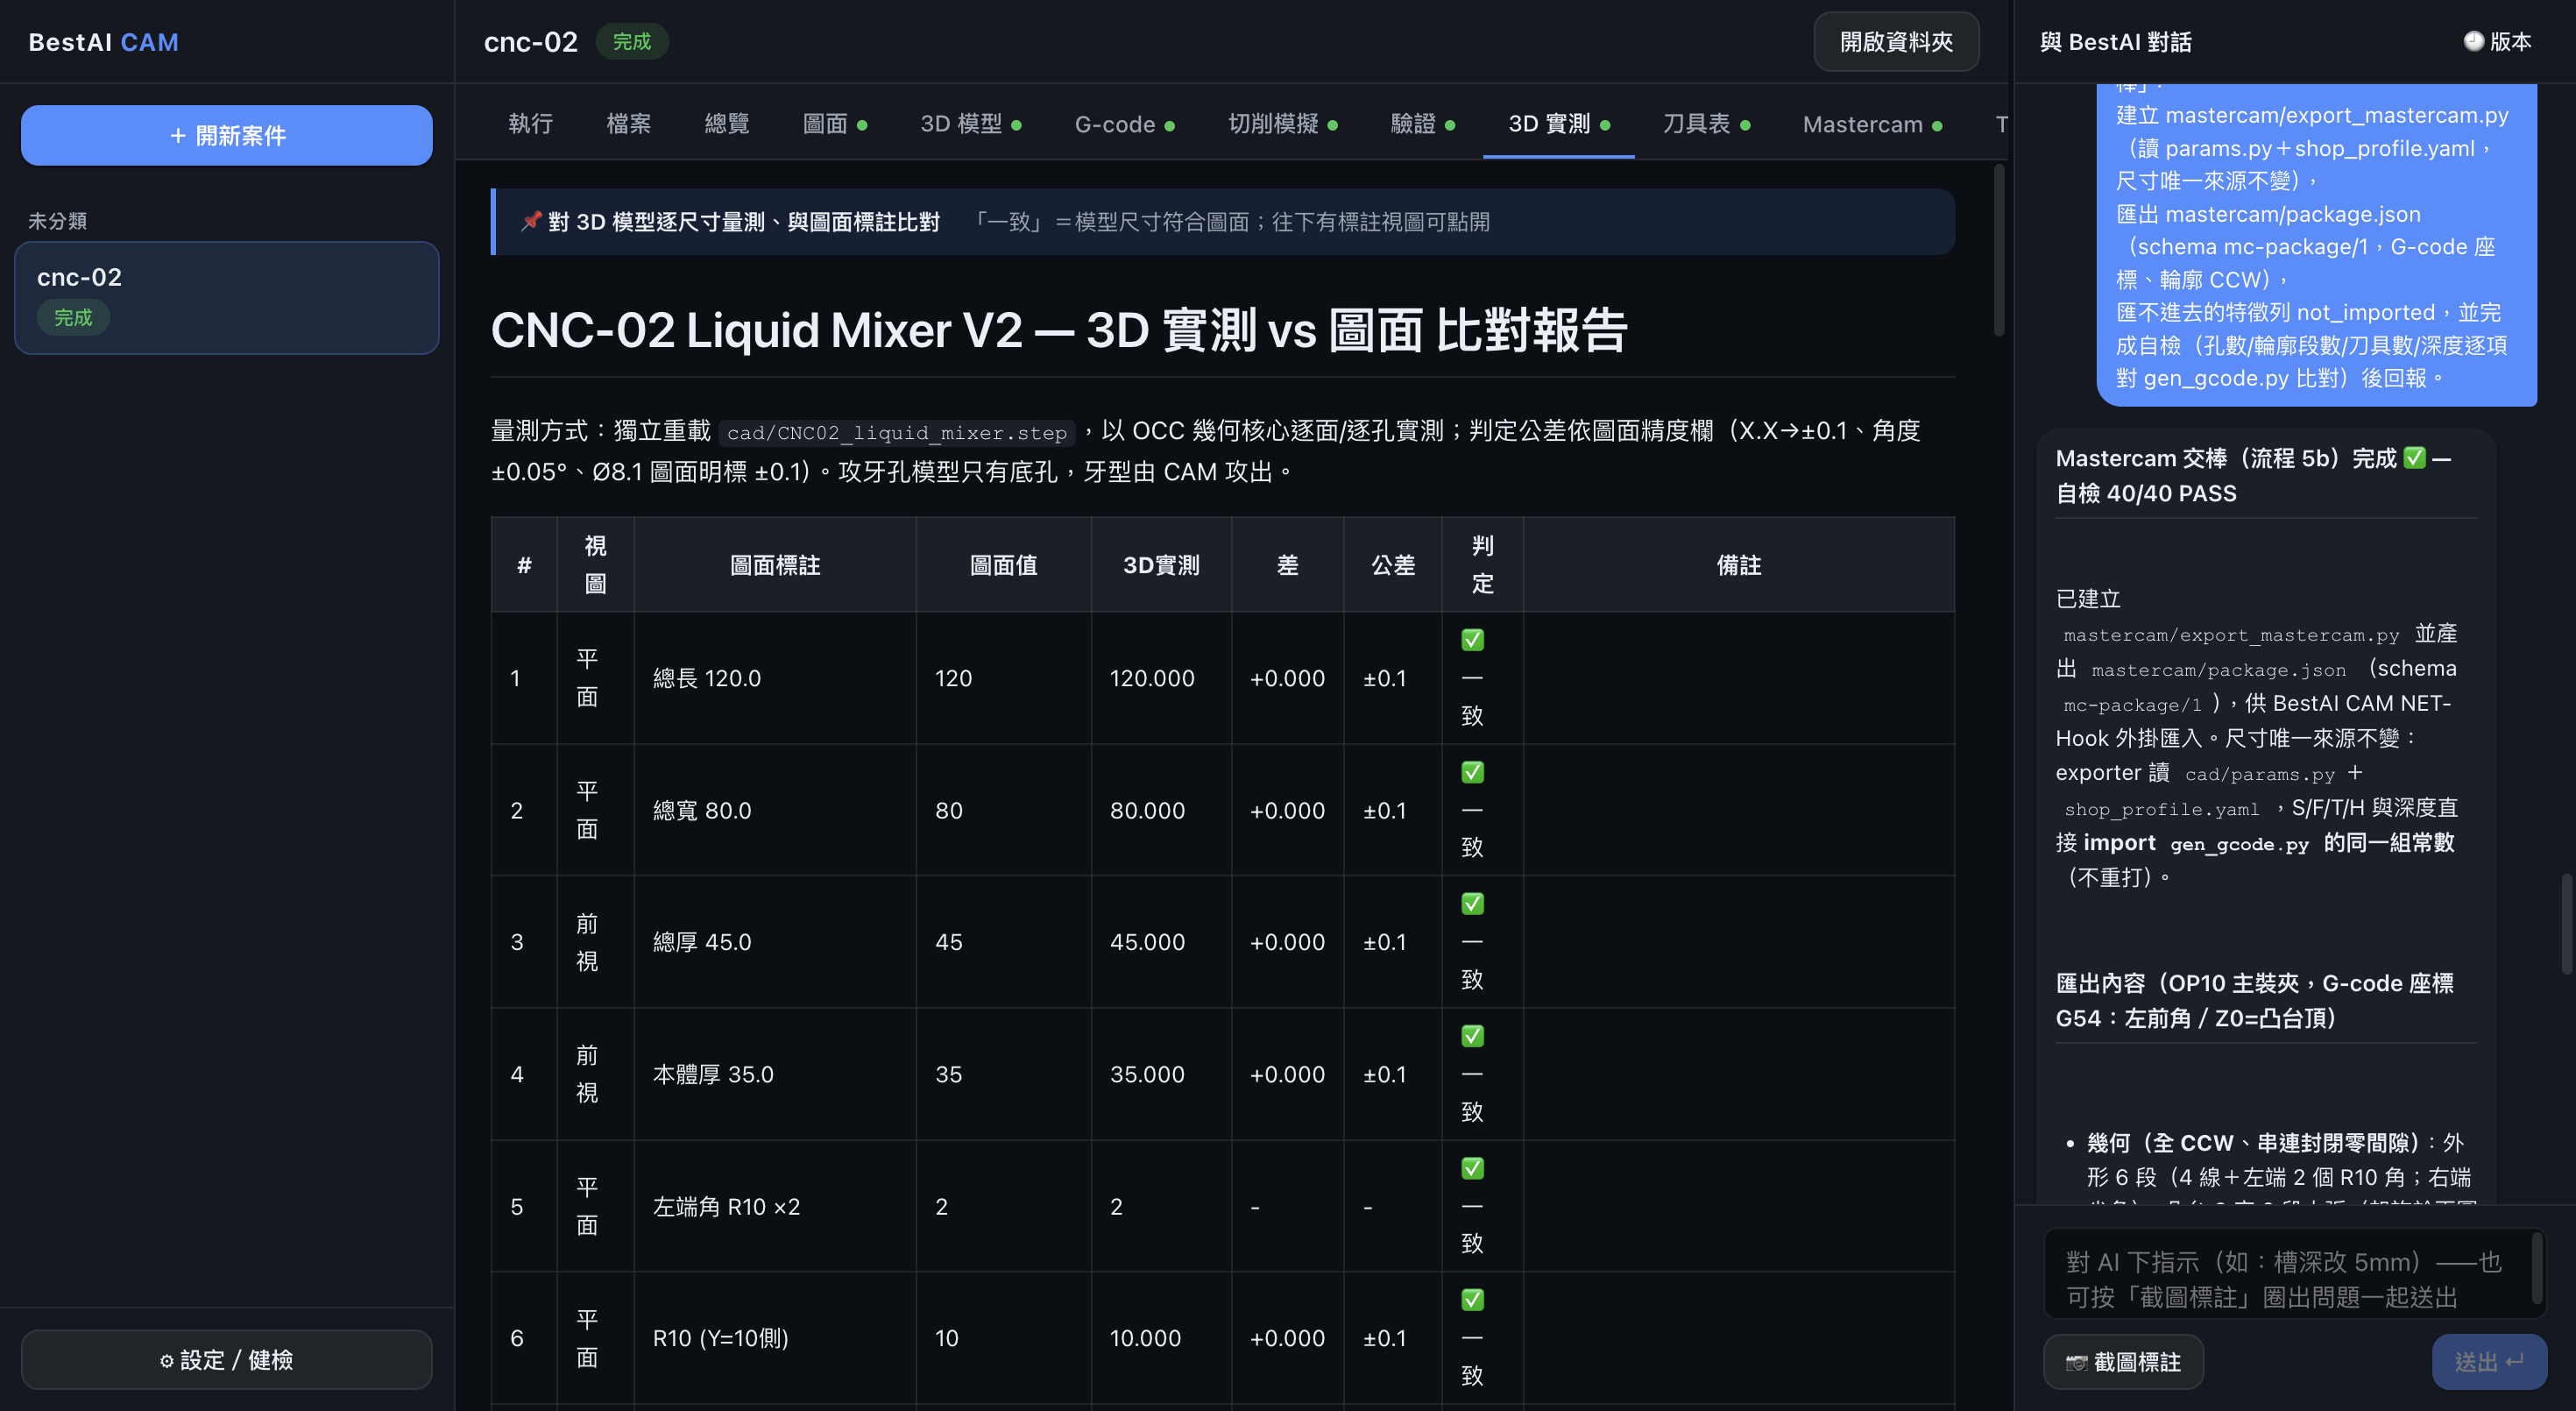The height and width of the screenshot is (1411, 2576).
Task: Click the 總長 120.0 cell
Action: click(775, 678)
